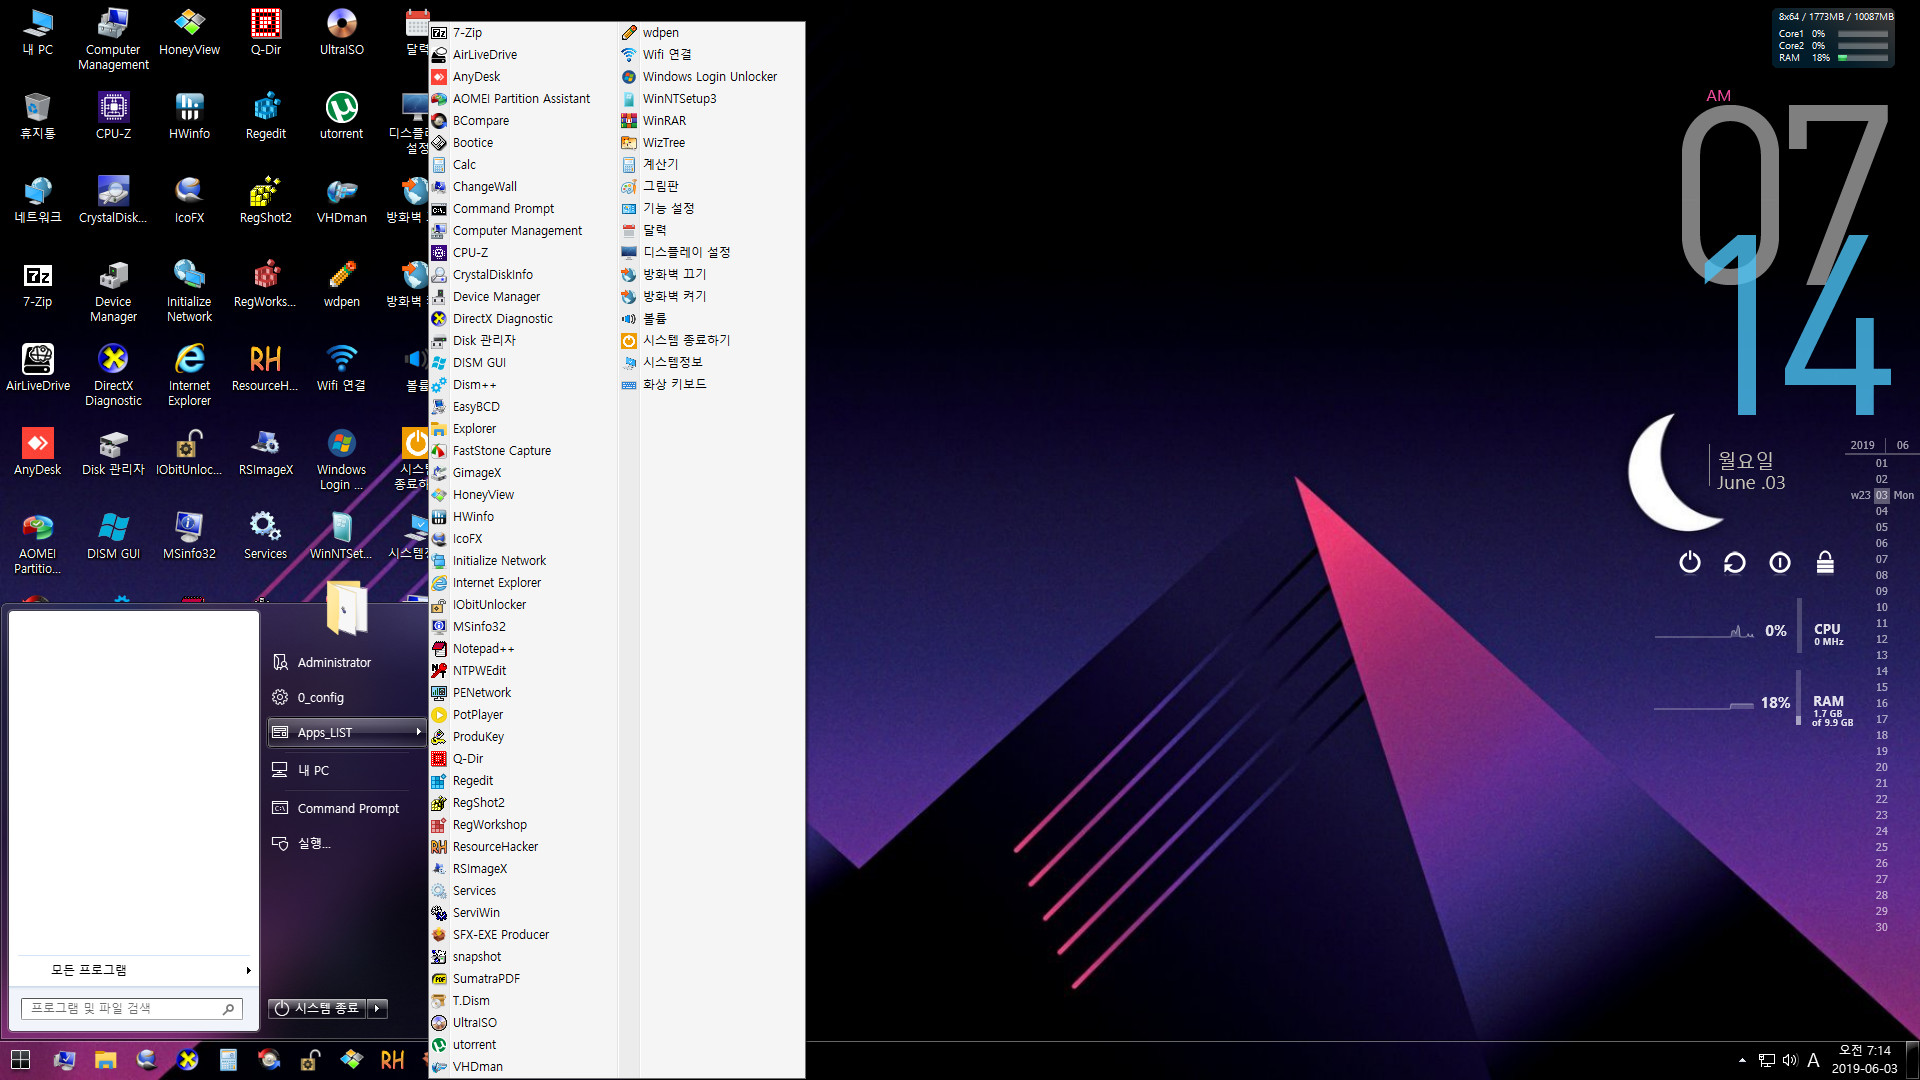Launch PotPlayer from apps list
This screenshot has height=1080, width=1920.
pyautogui.click(x=521, y=714)
